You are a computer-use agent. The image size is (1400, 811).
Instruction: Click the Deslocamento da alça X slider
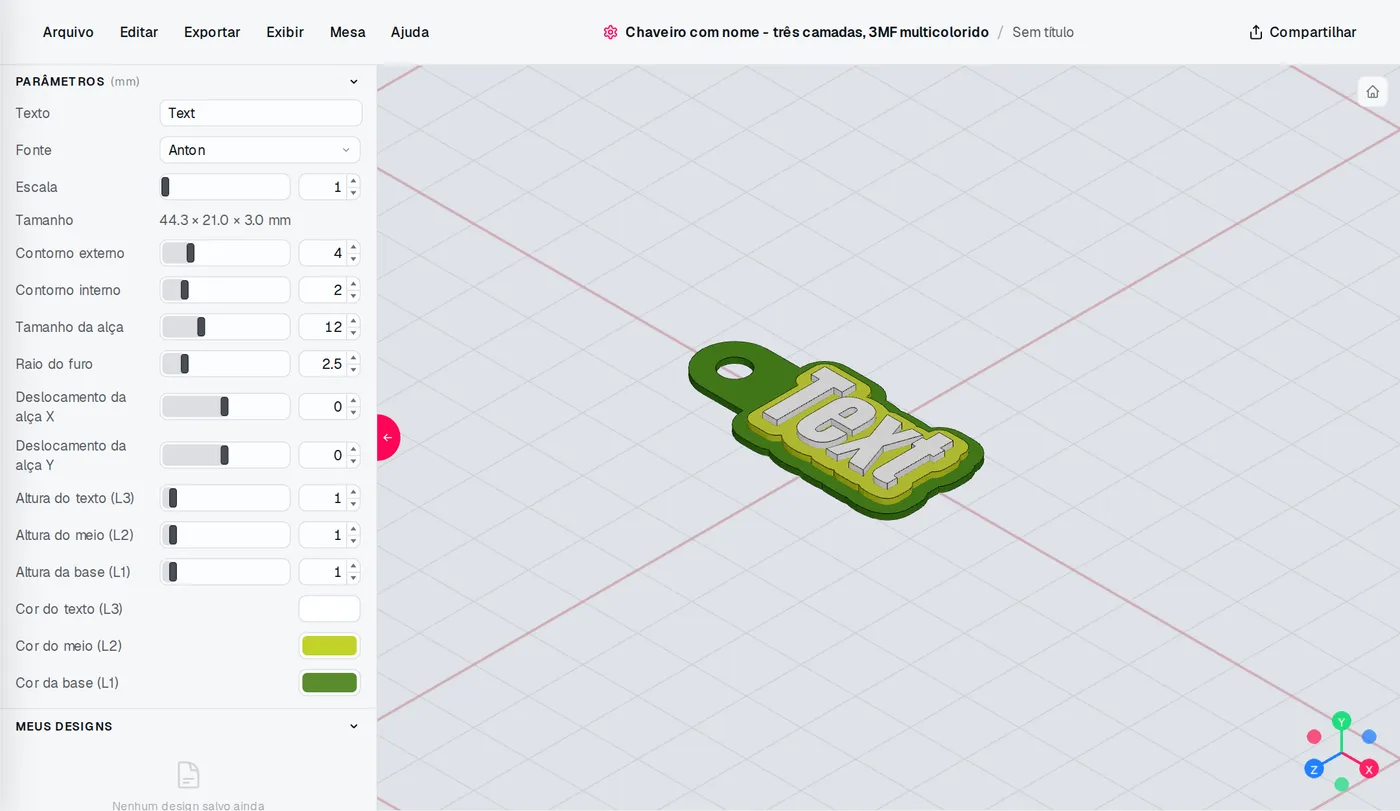coord(225,406)
